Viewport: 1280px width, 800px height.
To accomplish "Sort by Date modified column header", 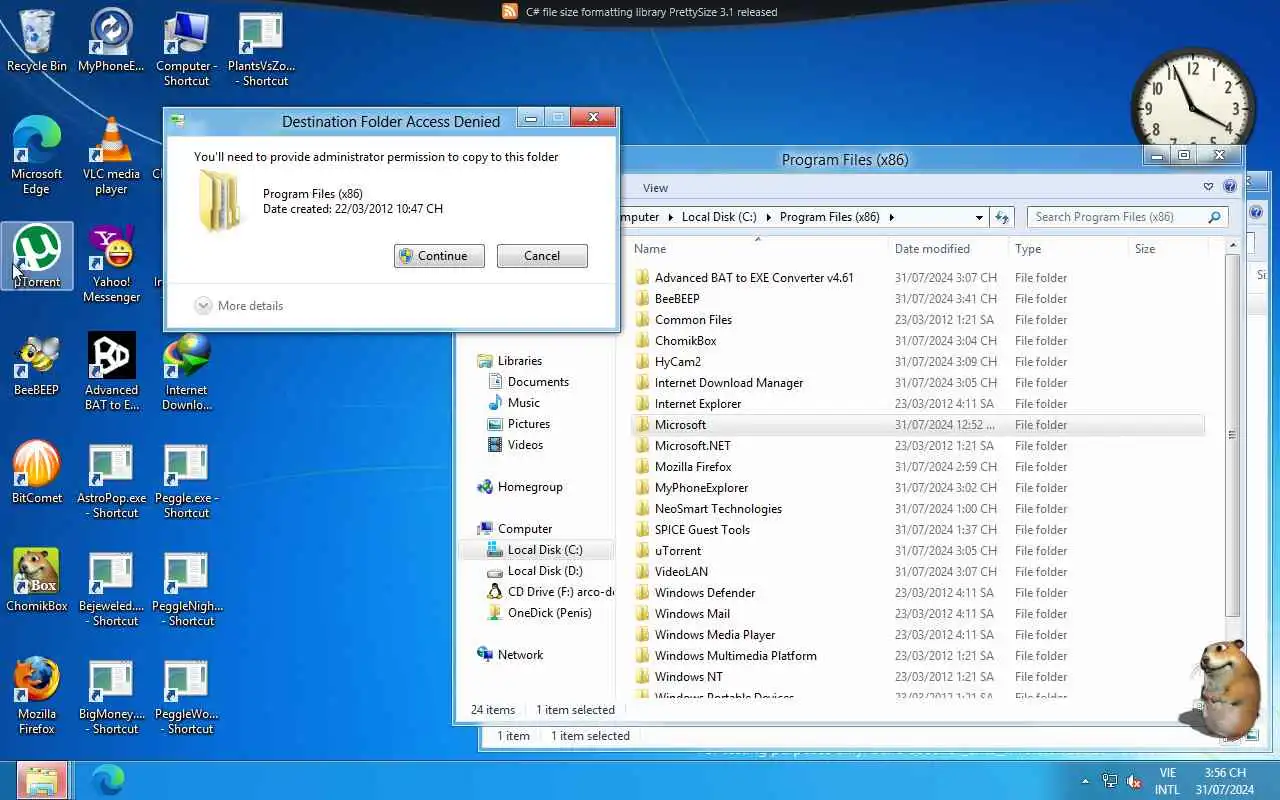I will coord(948,249).
